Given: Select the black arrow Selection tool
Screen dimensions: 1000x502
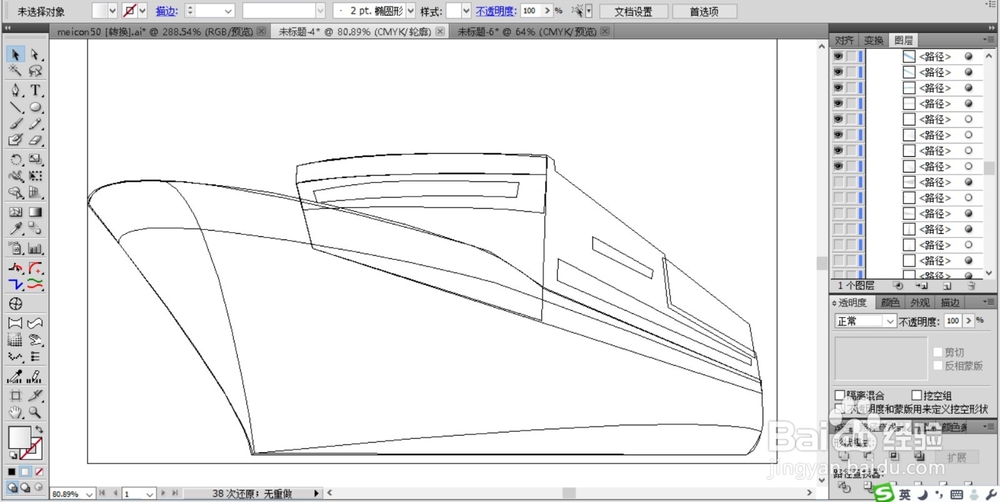Looking at the screenshot, I should coord(16,55).
